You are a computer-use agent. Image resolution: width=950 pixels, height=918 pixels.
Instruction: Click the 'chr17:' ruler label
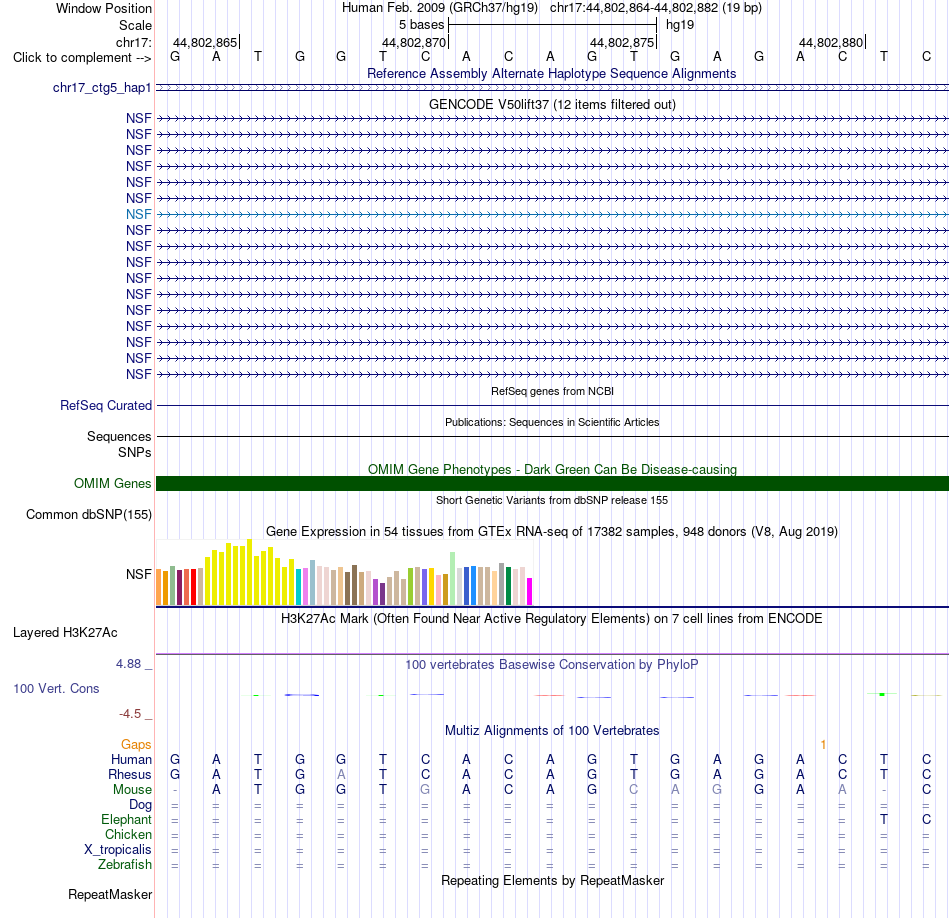(x=134, y=42)
